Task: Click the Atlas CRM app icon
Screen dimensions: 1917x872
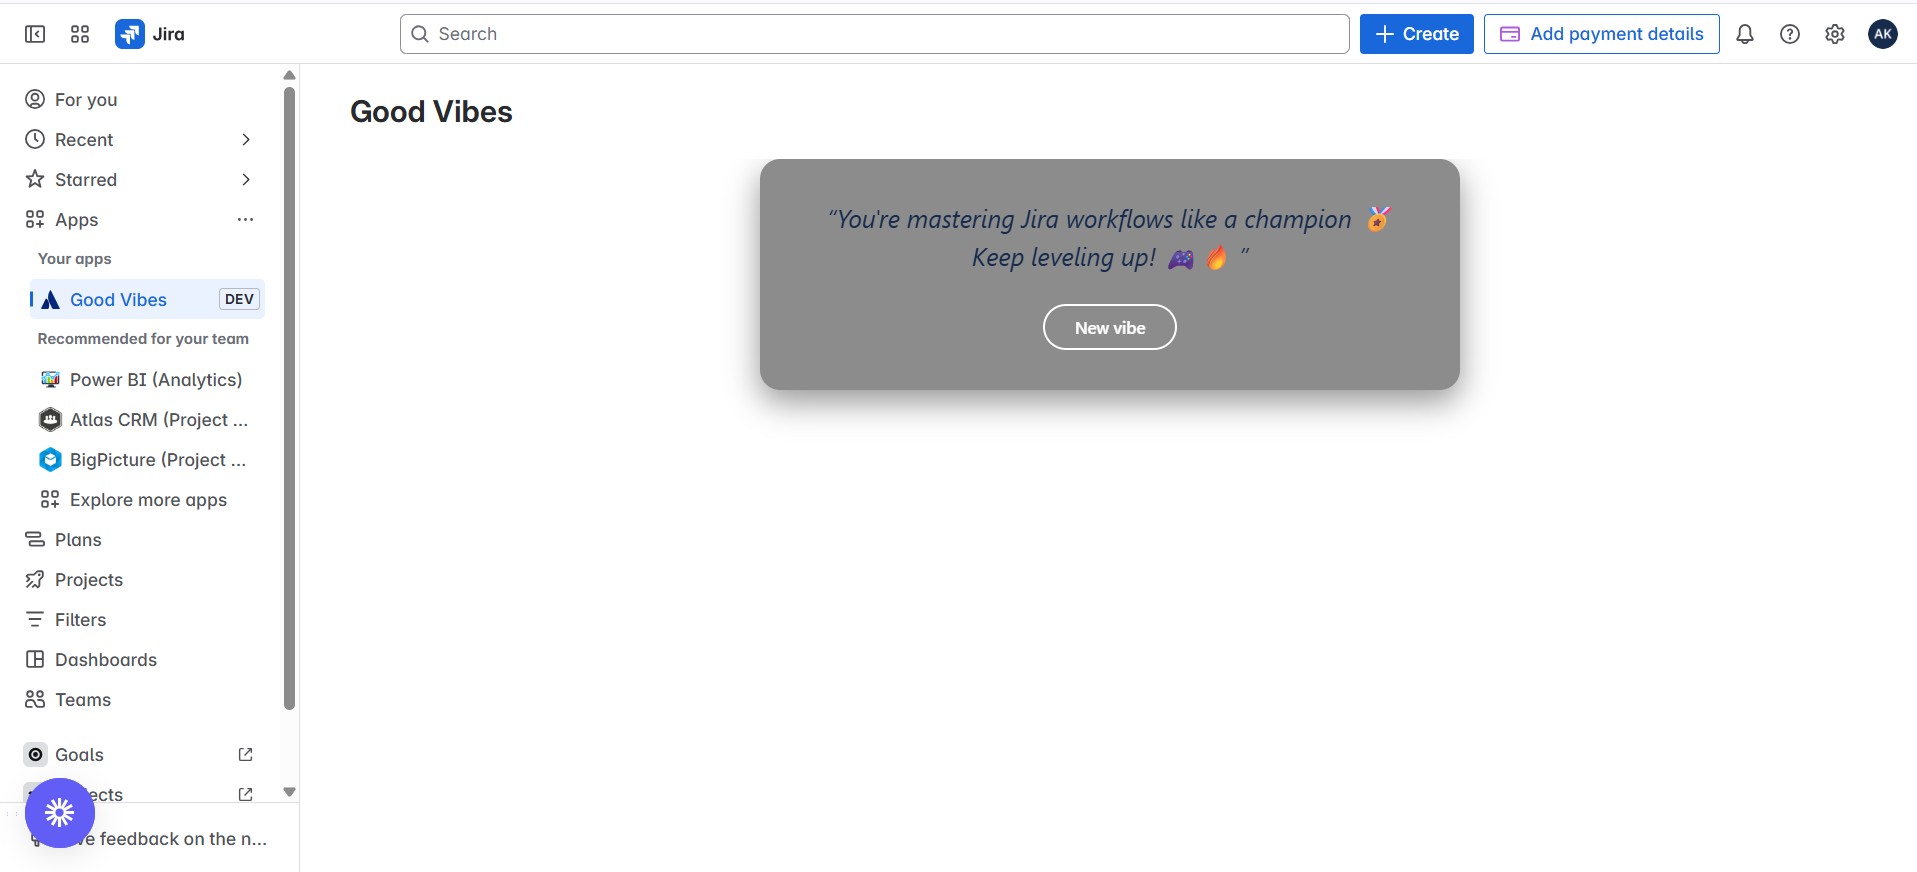Action: pyautogui.click(x=50, y=419)
